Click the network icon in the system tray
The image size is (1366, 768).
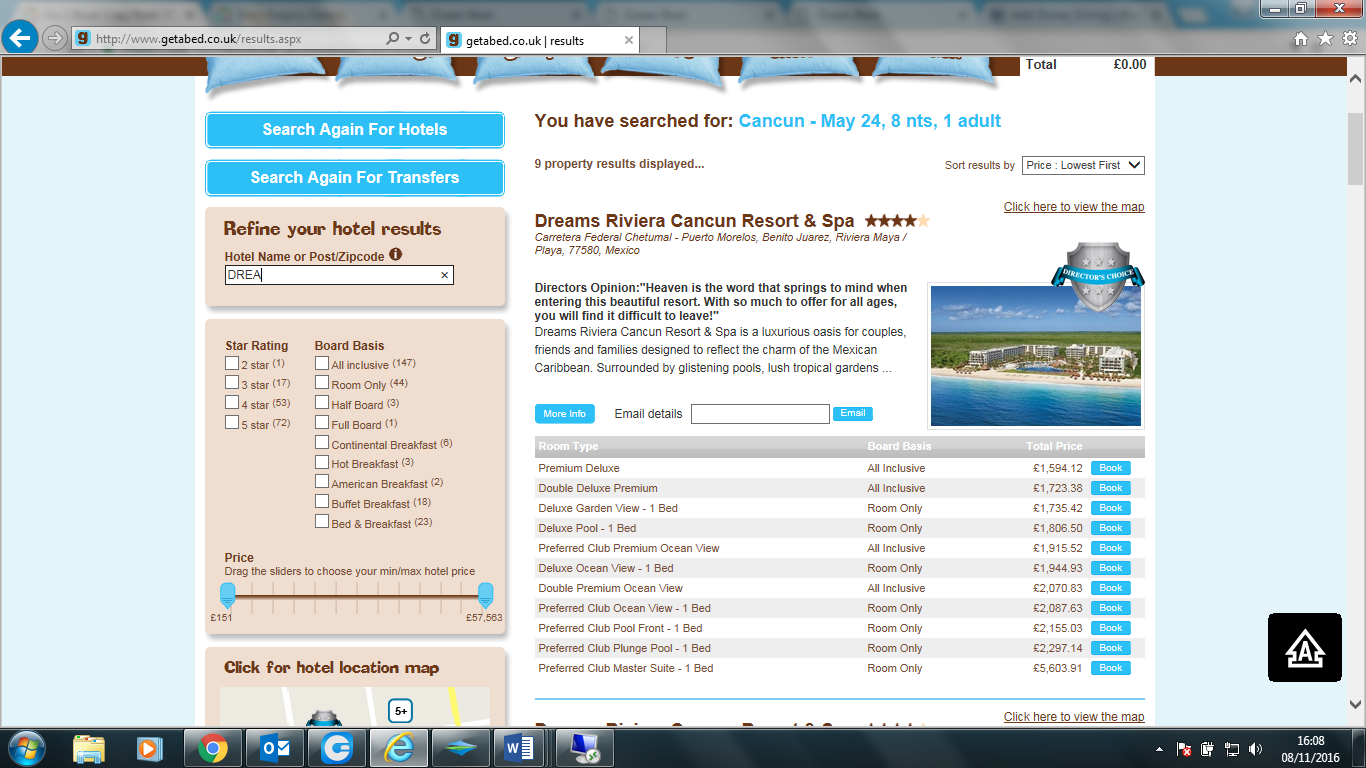pos(1232,749)
